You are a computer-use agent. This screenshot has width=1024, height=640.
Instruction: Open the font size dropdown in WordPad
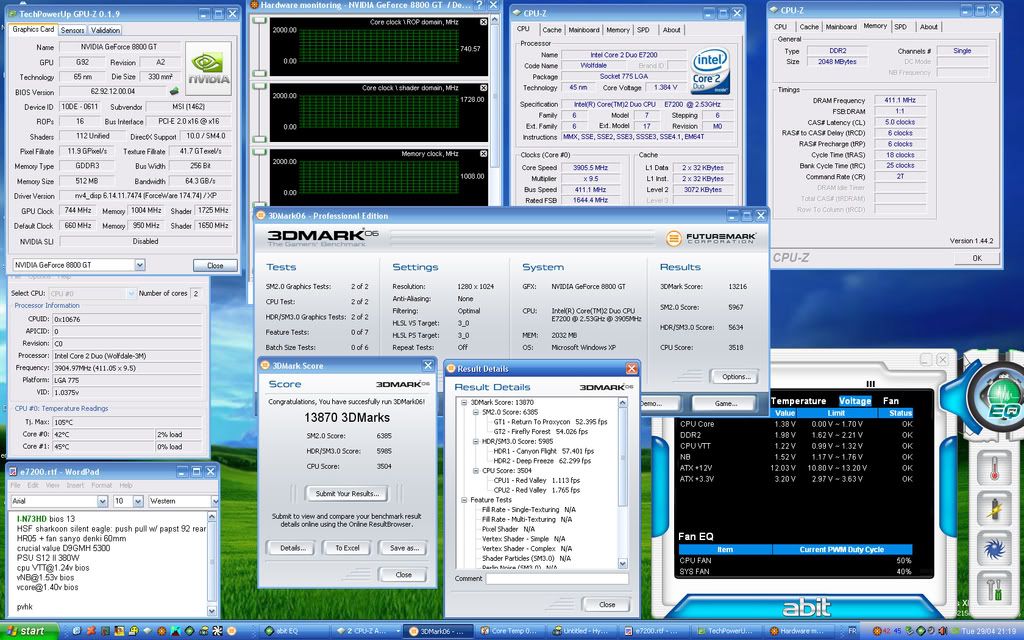[x=137, y=500]
